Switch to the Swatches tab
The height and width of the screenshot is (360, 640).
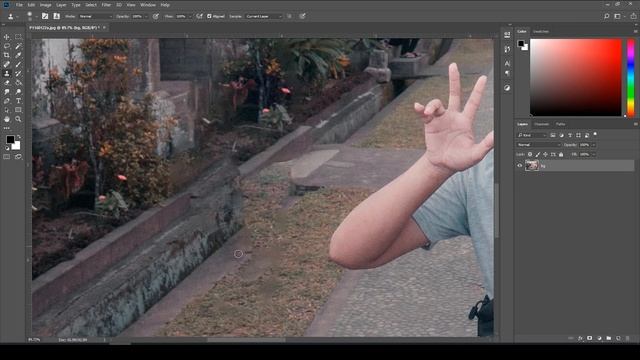(541, 31)
